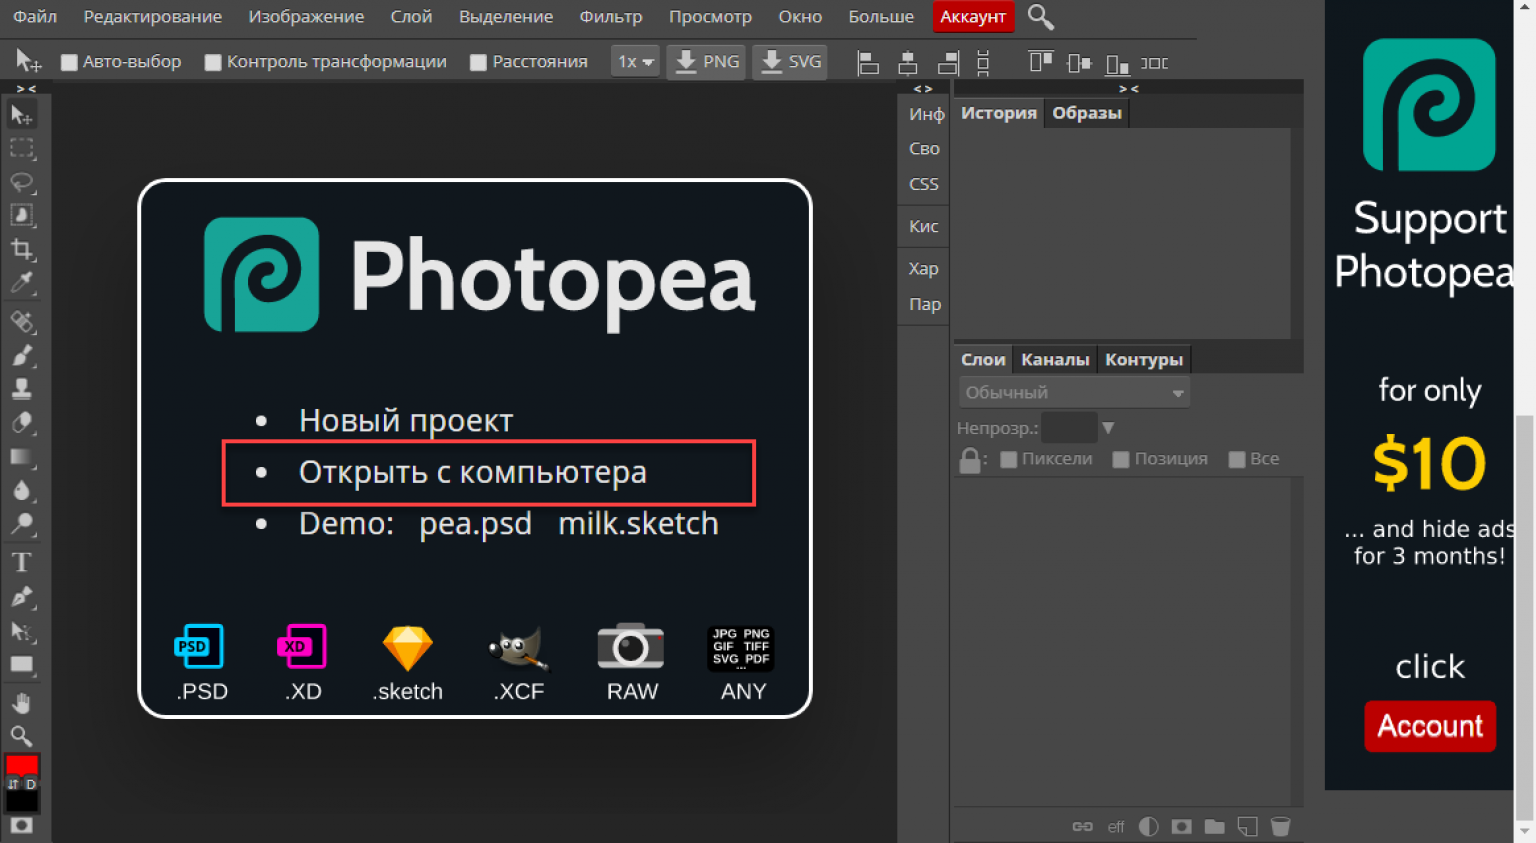Click the red foreground color swatch
Screen dimensions: 1536x843
(21, 766)
